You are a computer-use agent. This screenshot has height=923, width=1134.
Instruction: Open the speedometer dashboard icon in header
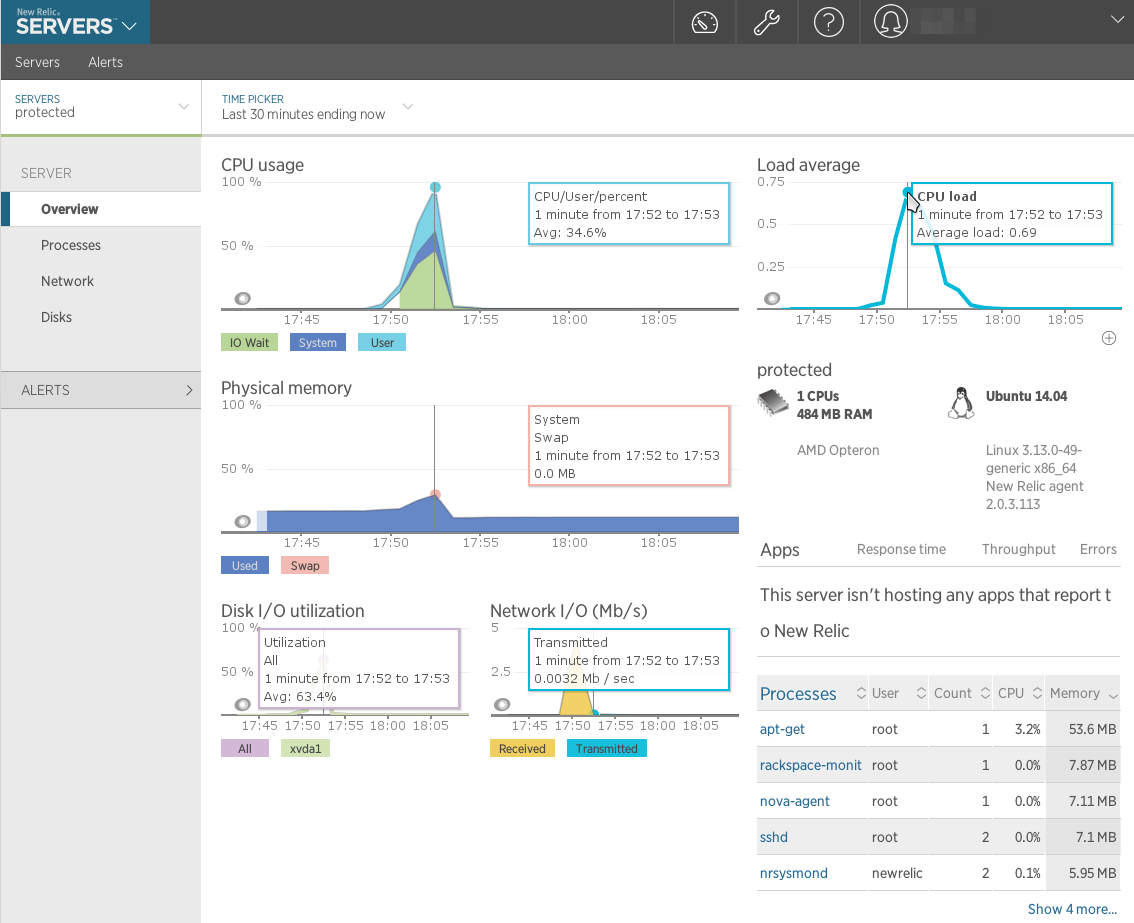[x=704, y=22]
